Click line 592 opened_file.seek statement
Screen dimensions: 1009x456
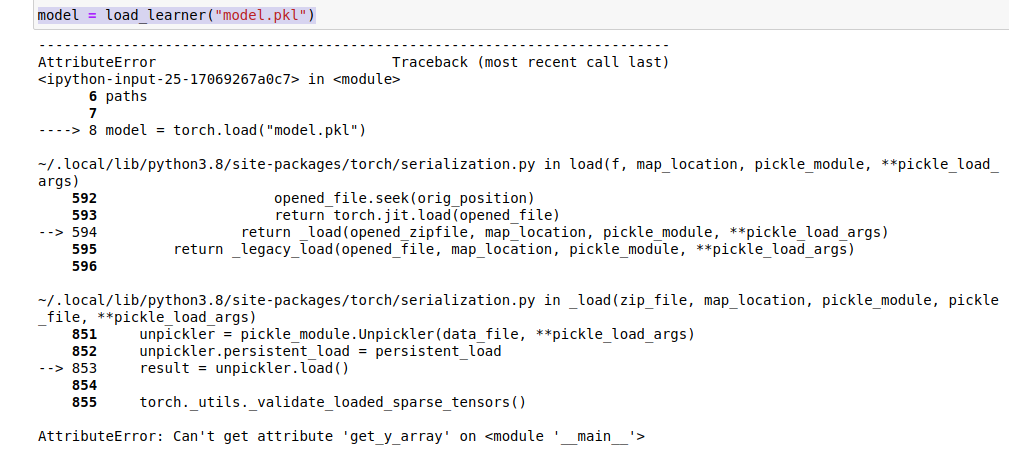[403, 198]
